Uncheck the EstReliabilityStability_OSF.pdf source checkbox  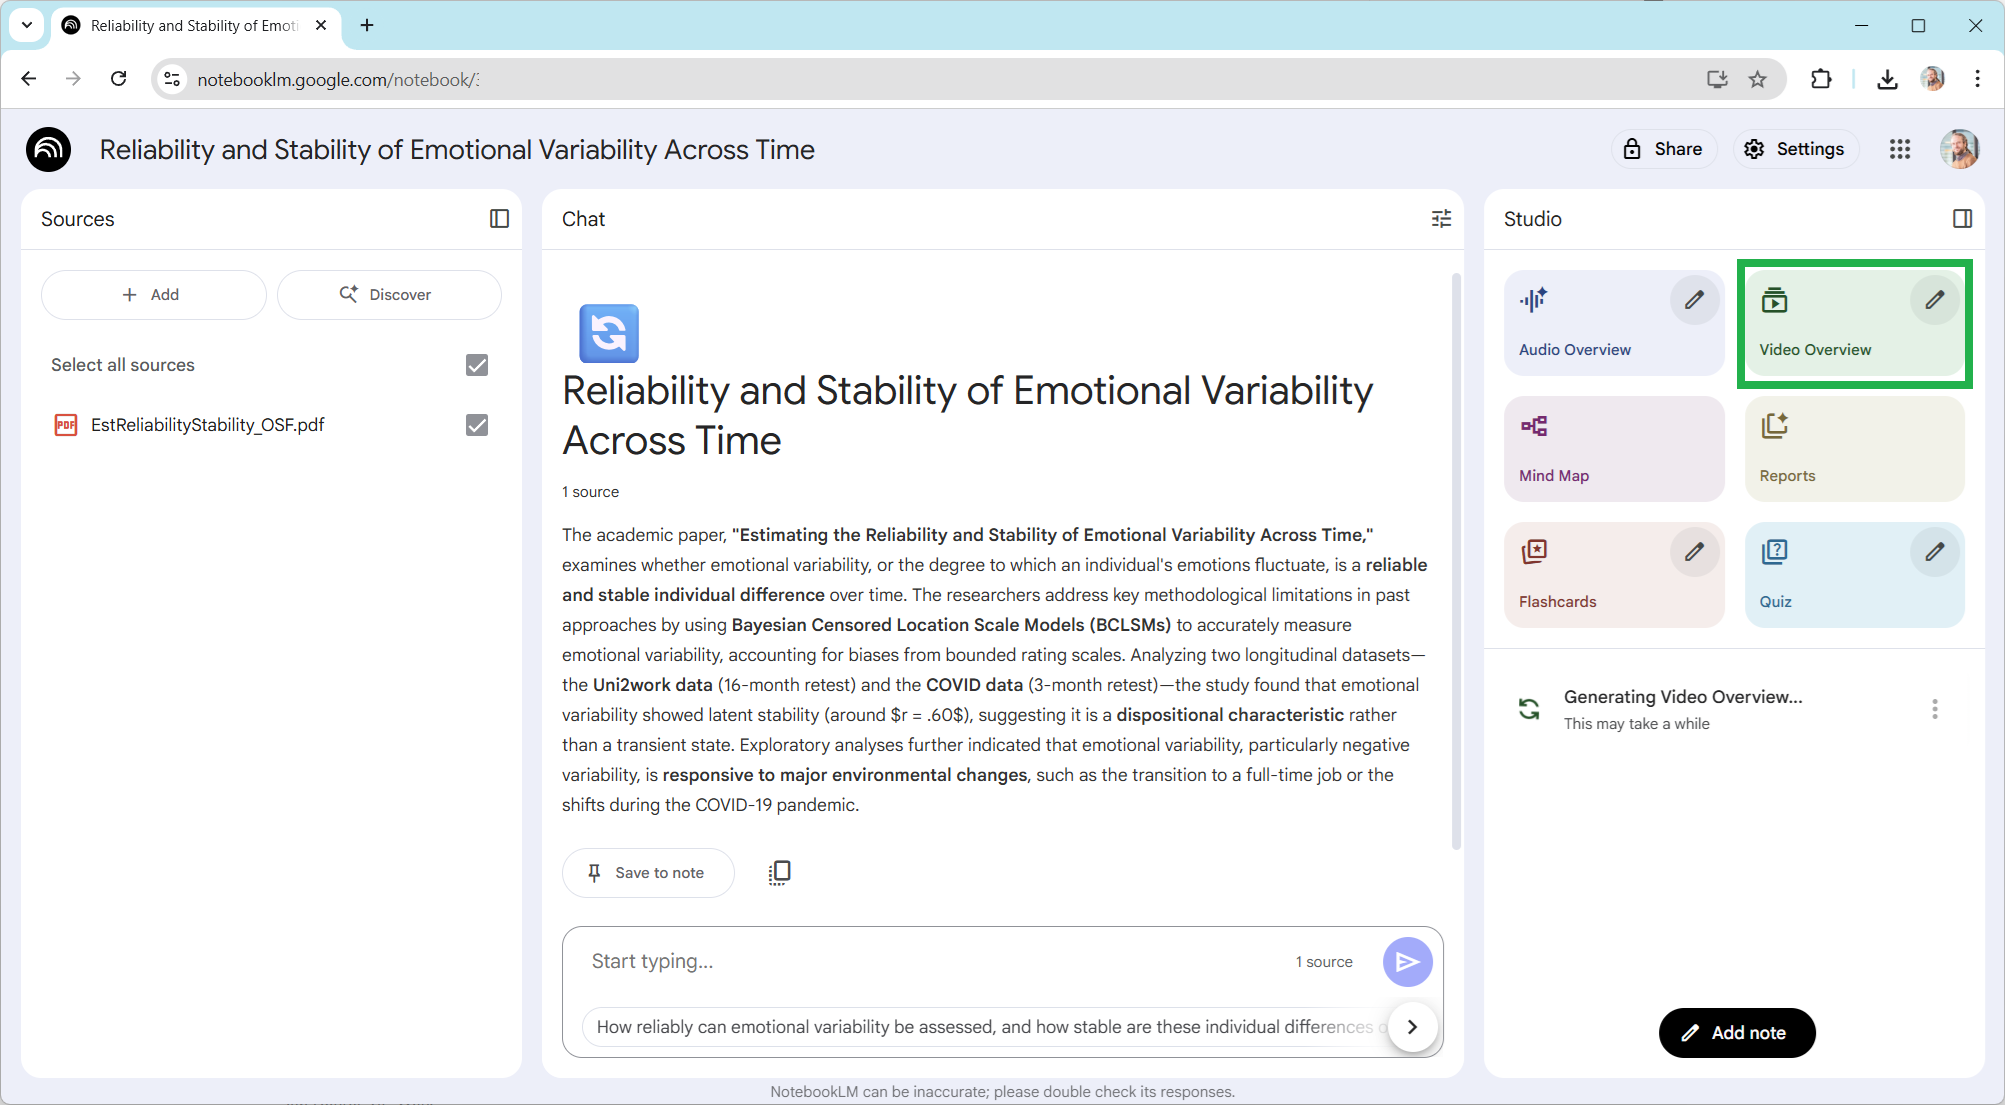click(477, 425)
